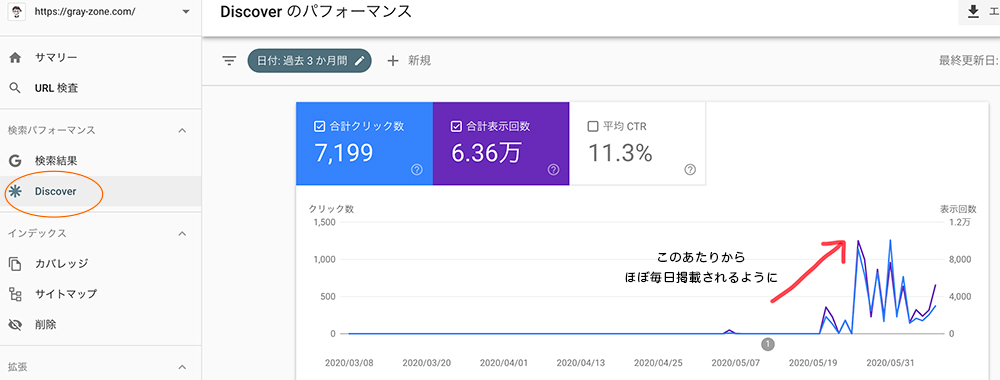Click the filter list icon
The height and width of the screenshot is (380, 1000).
point(229,61)
